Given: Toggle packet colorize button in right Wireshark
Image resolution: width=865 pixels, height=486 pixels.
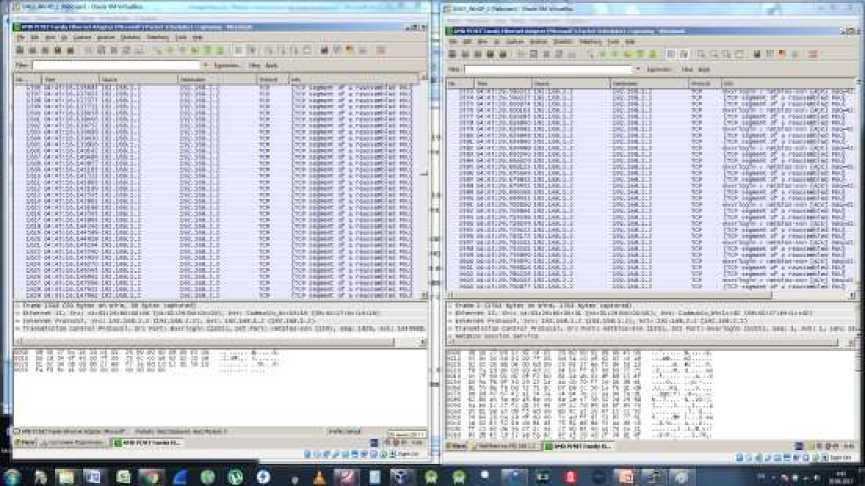Looking at the screenshot, I should point(671,55).
